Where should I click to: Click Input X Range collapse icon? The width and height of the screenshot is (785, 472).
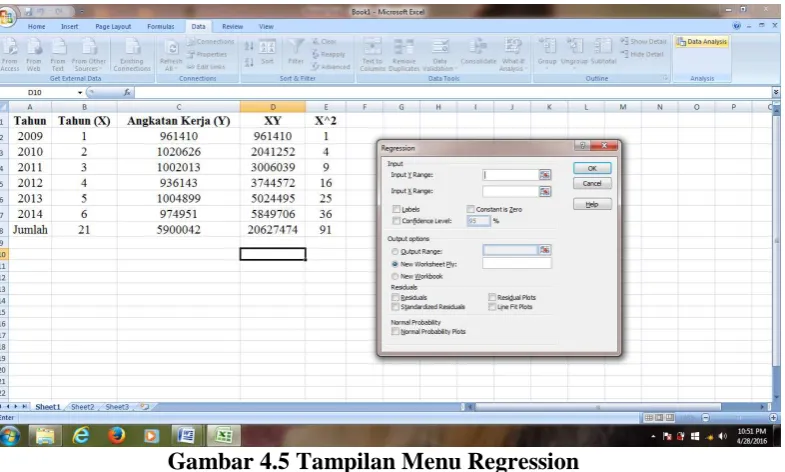coord(545,191)
